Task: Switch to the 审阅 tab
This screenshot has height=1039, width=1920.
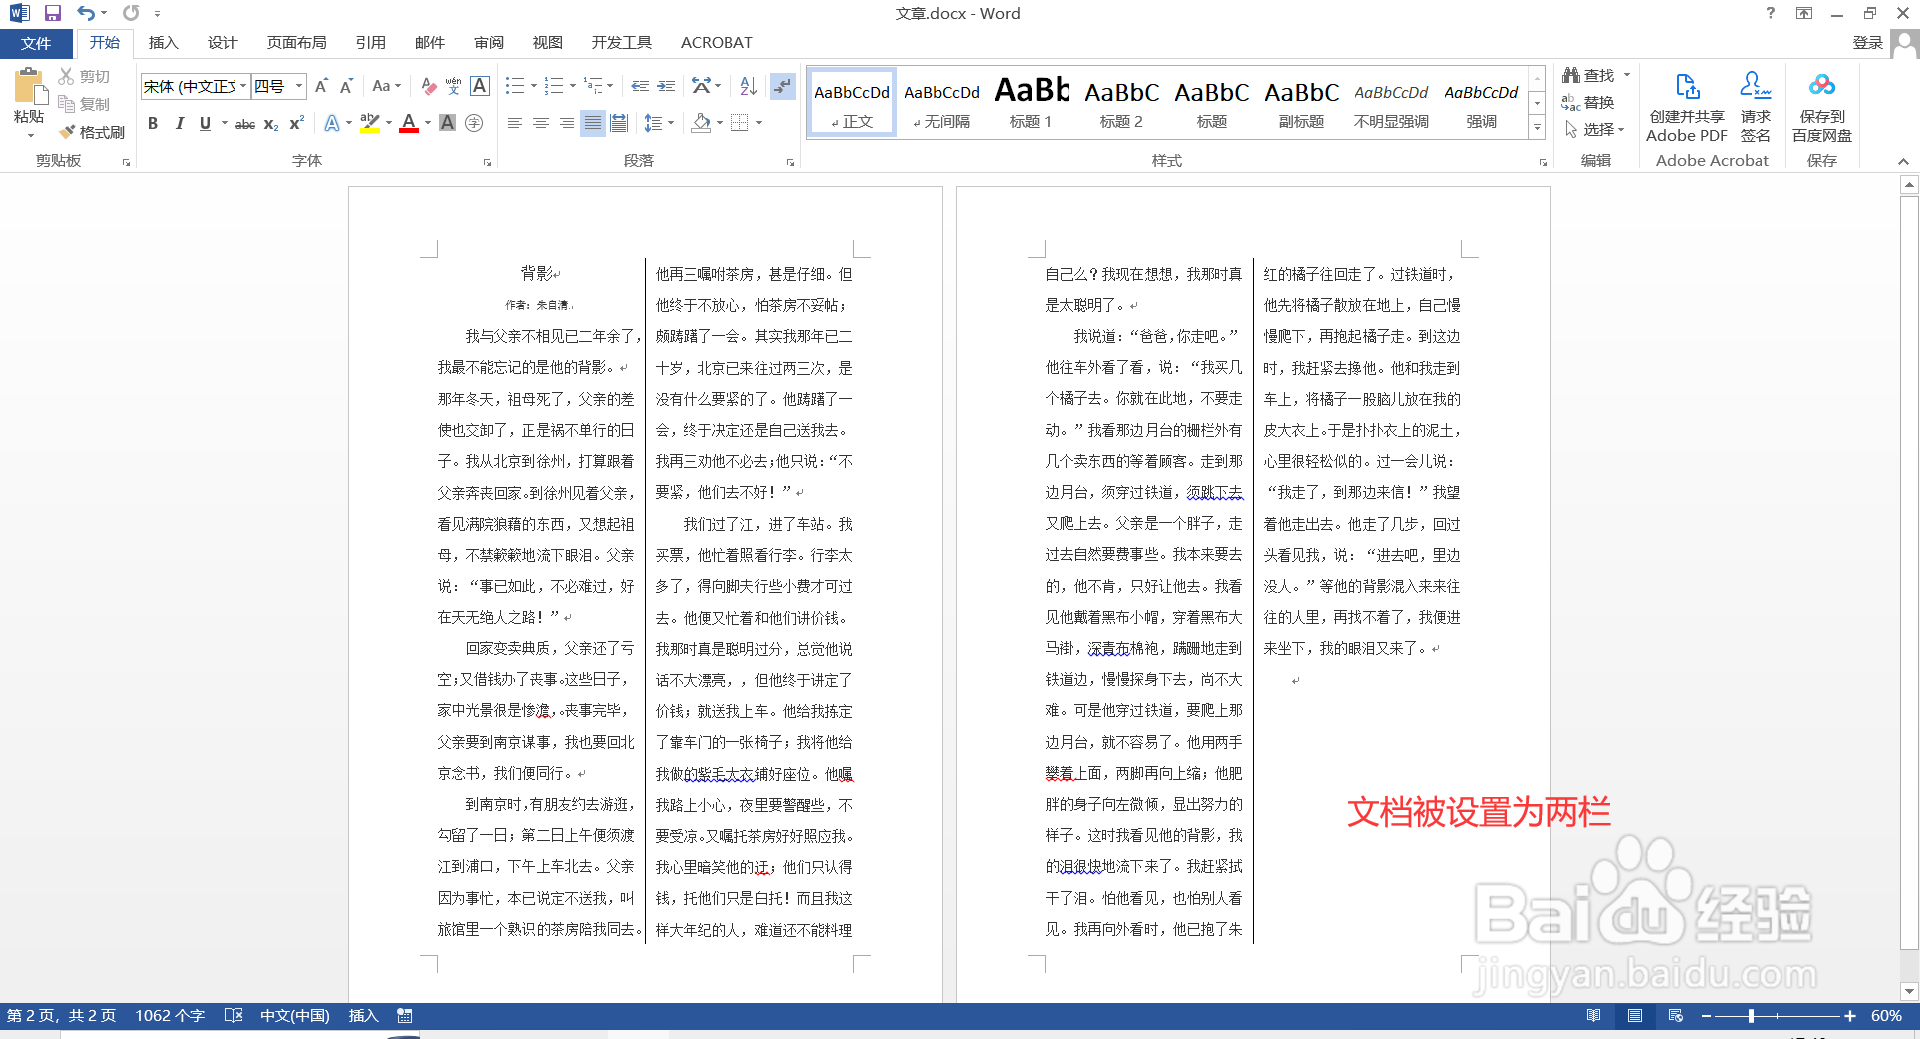Action: click(x=489, y=43)
